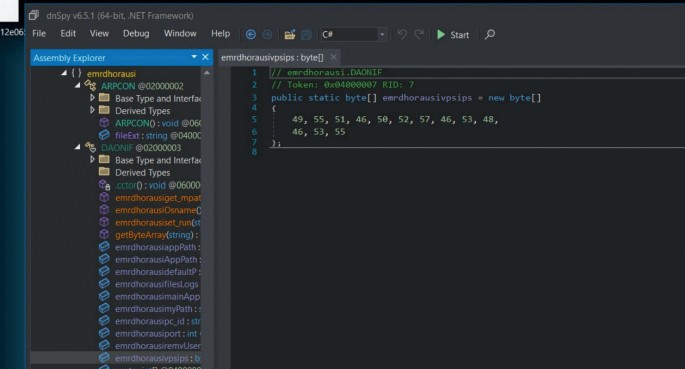Open the Window menu

(x=180, y=34)
